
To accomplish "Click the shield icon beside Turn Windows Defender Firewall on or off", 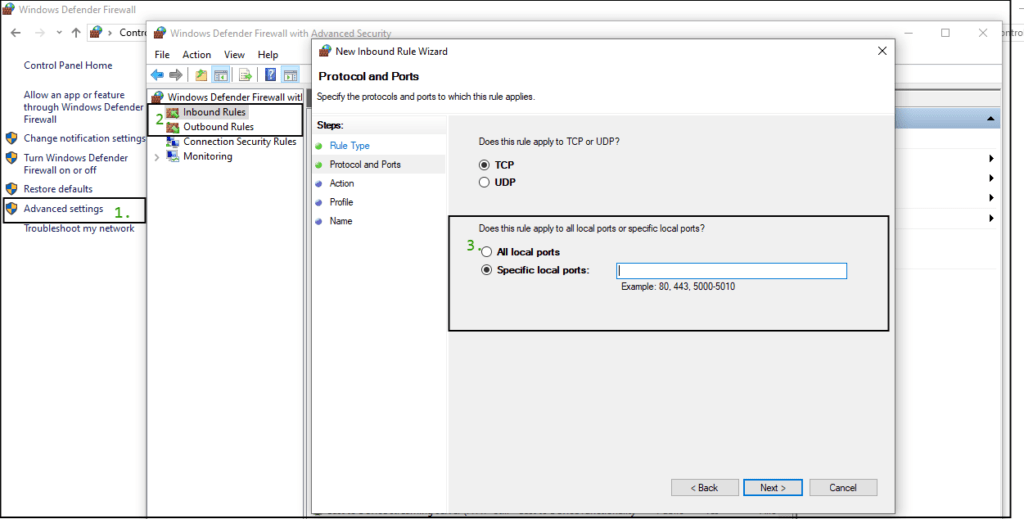I will (x=11, y=158).
